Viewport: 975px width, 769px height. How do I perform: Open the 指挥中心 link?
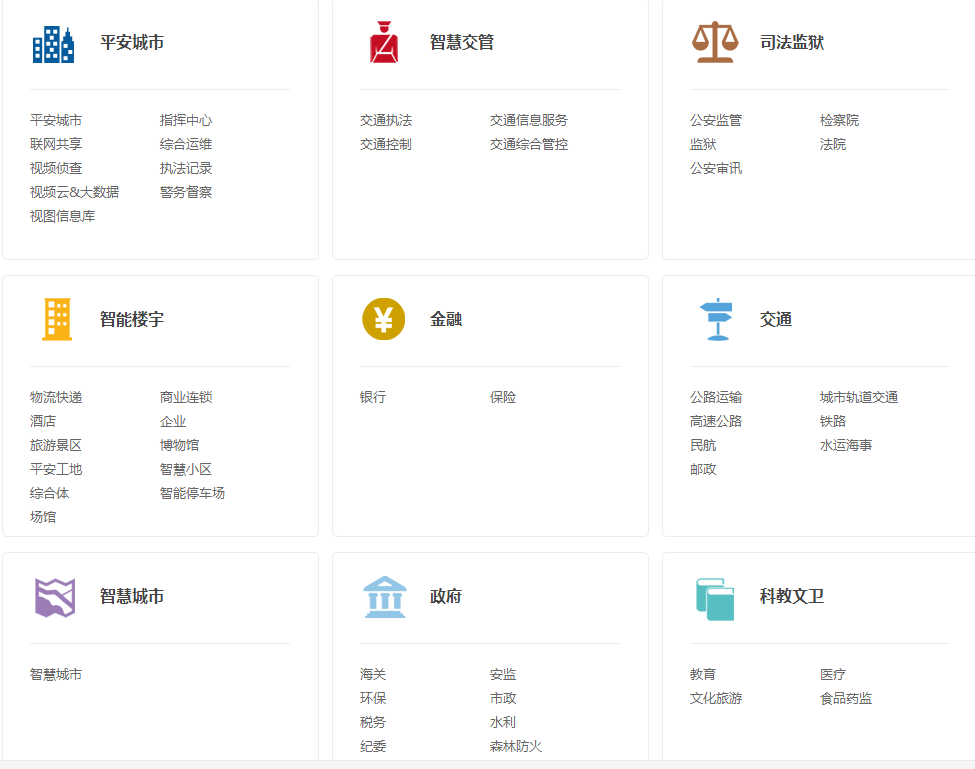point(186,120)
